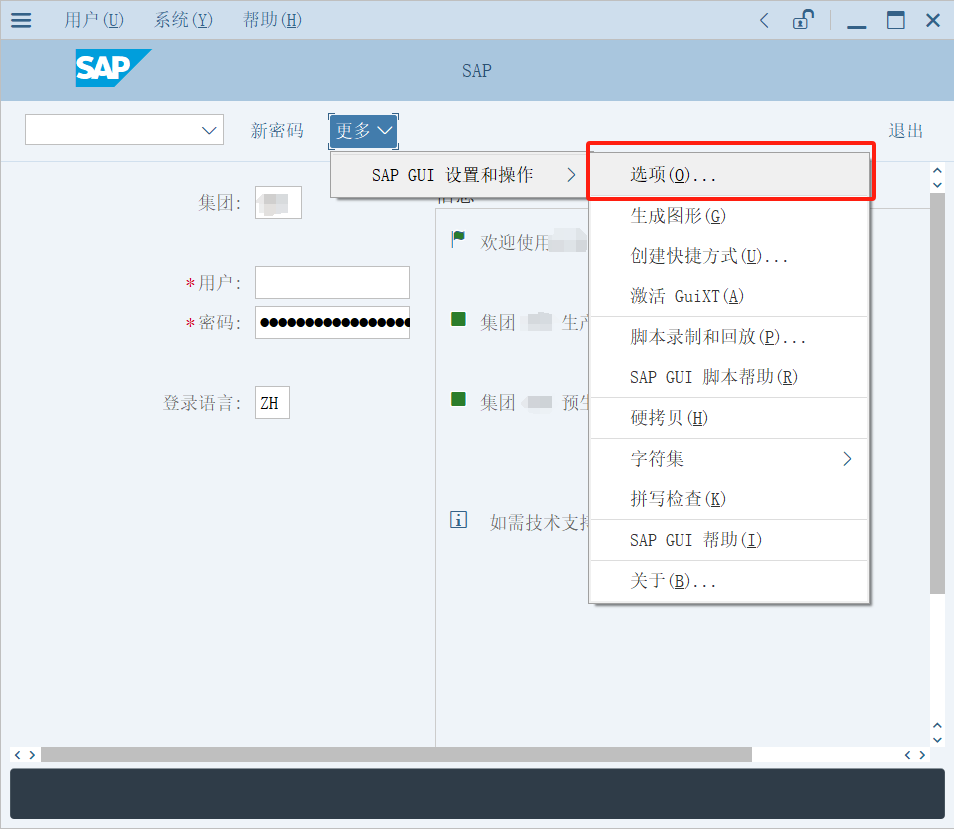Click the down arrow below the vertical scrollbar

(x=937, y=740)
